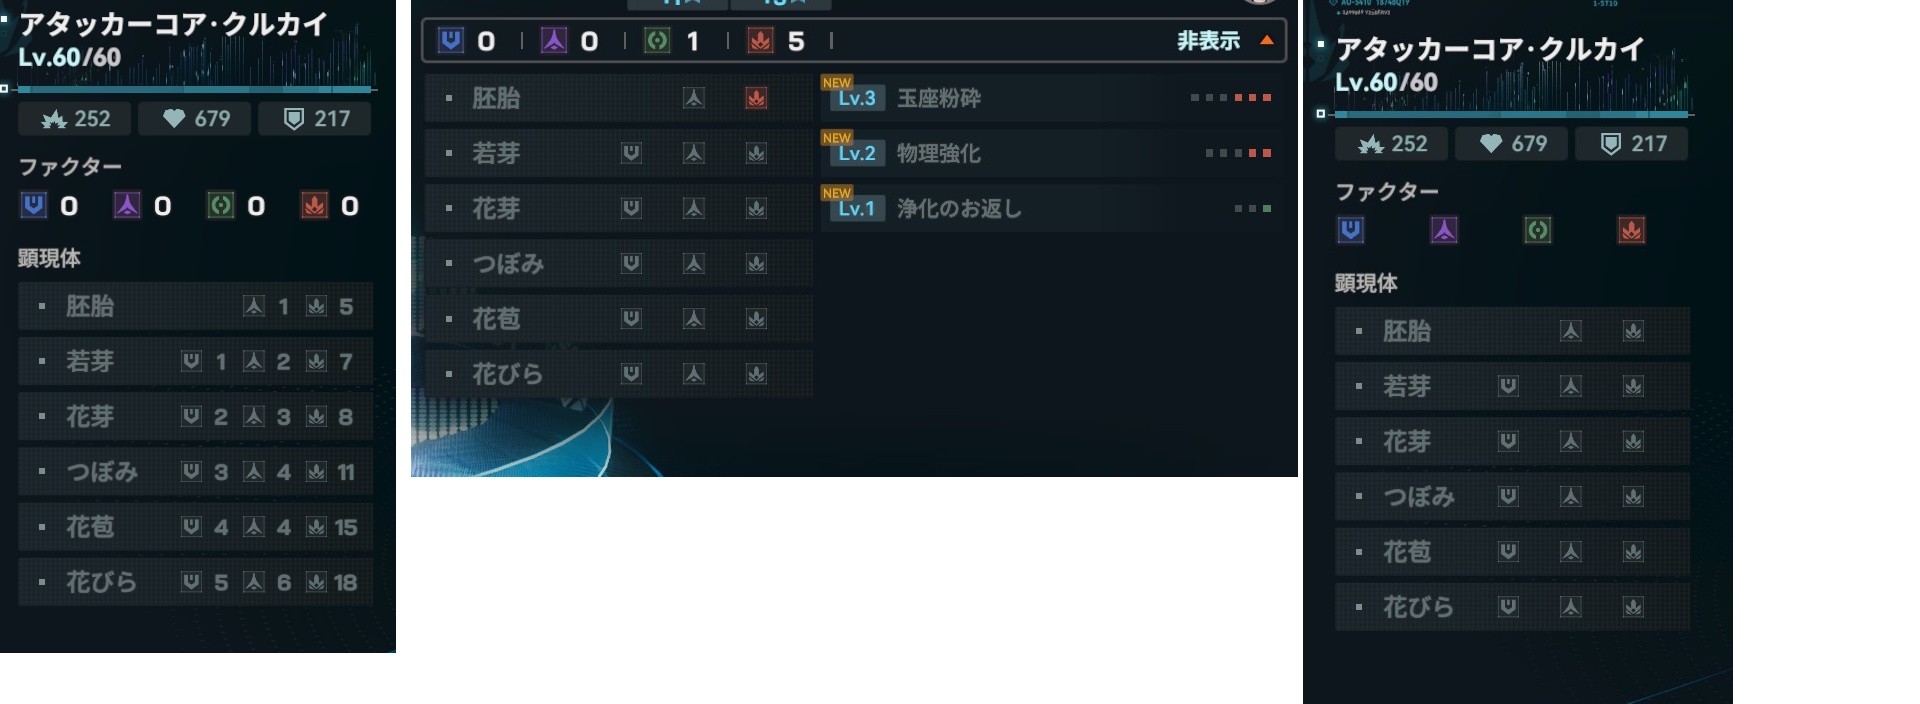The width and height of the screenshot is (1920, 704).
Task: Select the 花芽 row in middle list
Action: click(618, 208)
